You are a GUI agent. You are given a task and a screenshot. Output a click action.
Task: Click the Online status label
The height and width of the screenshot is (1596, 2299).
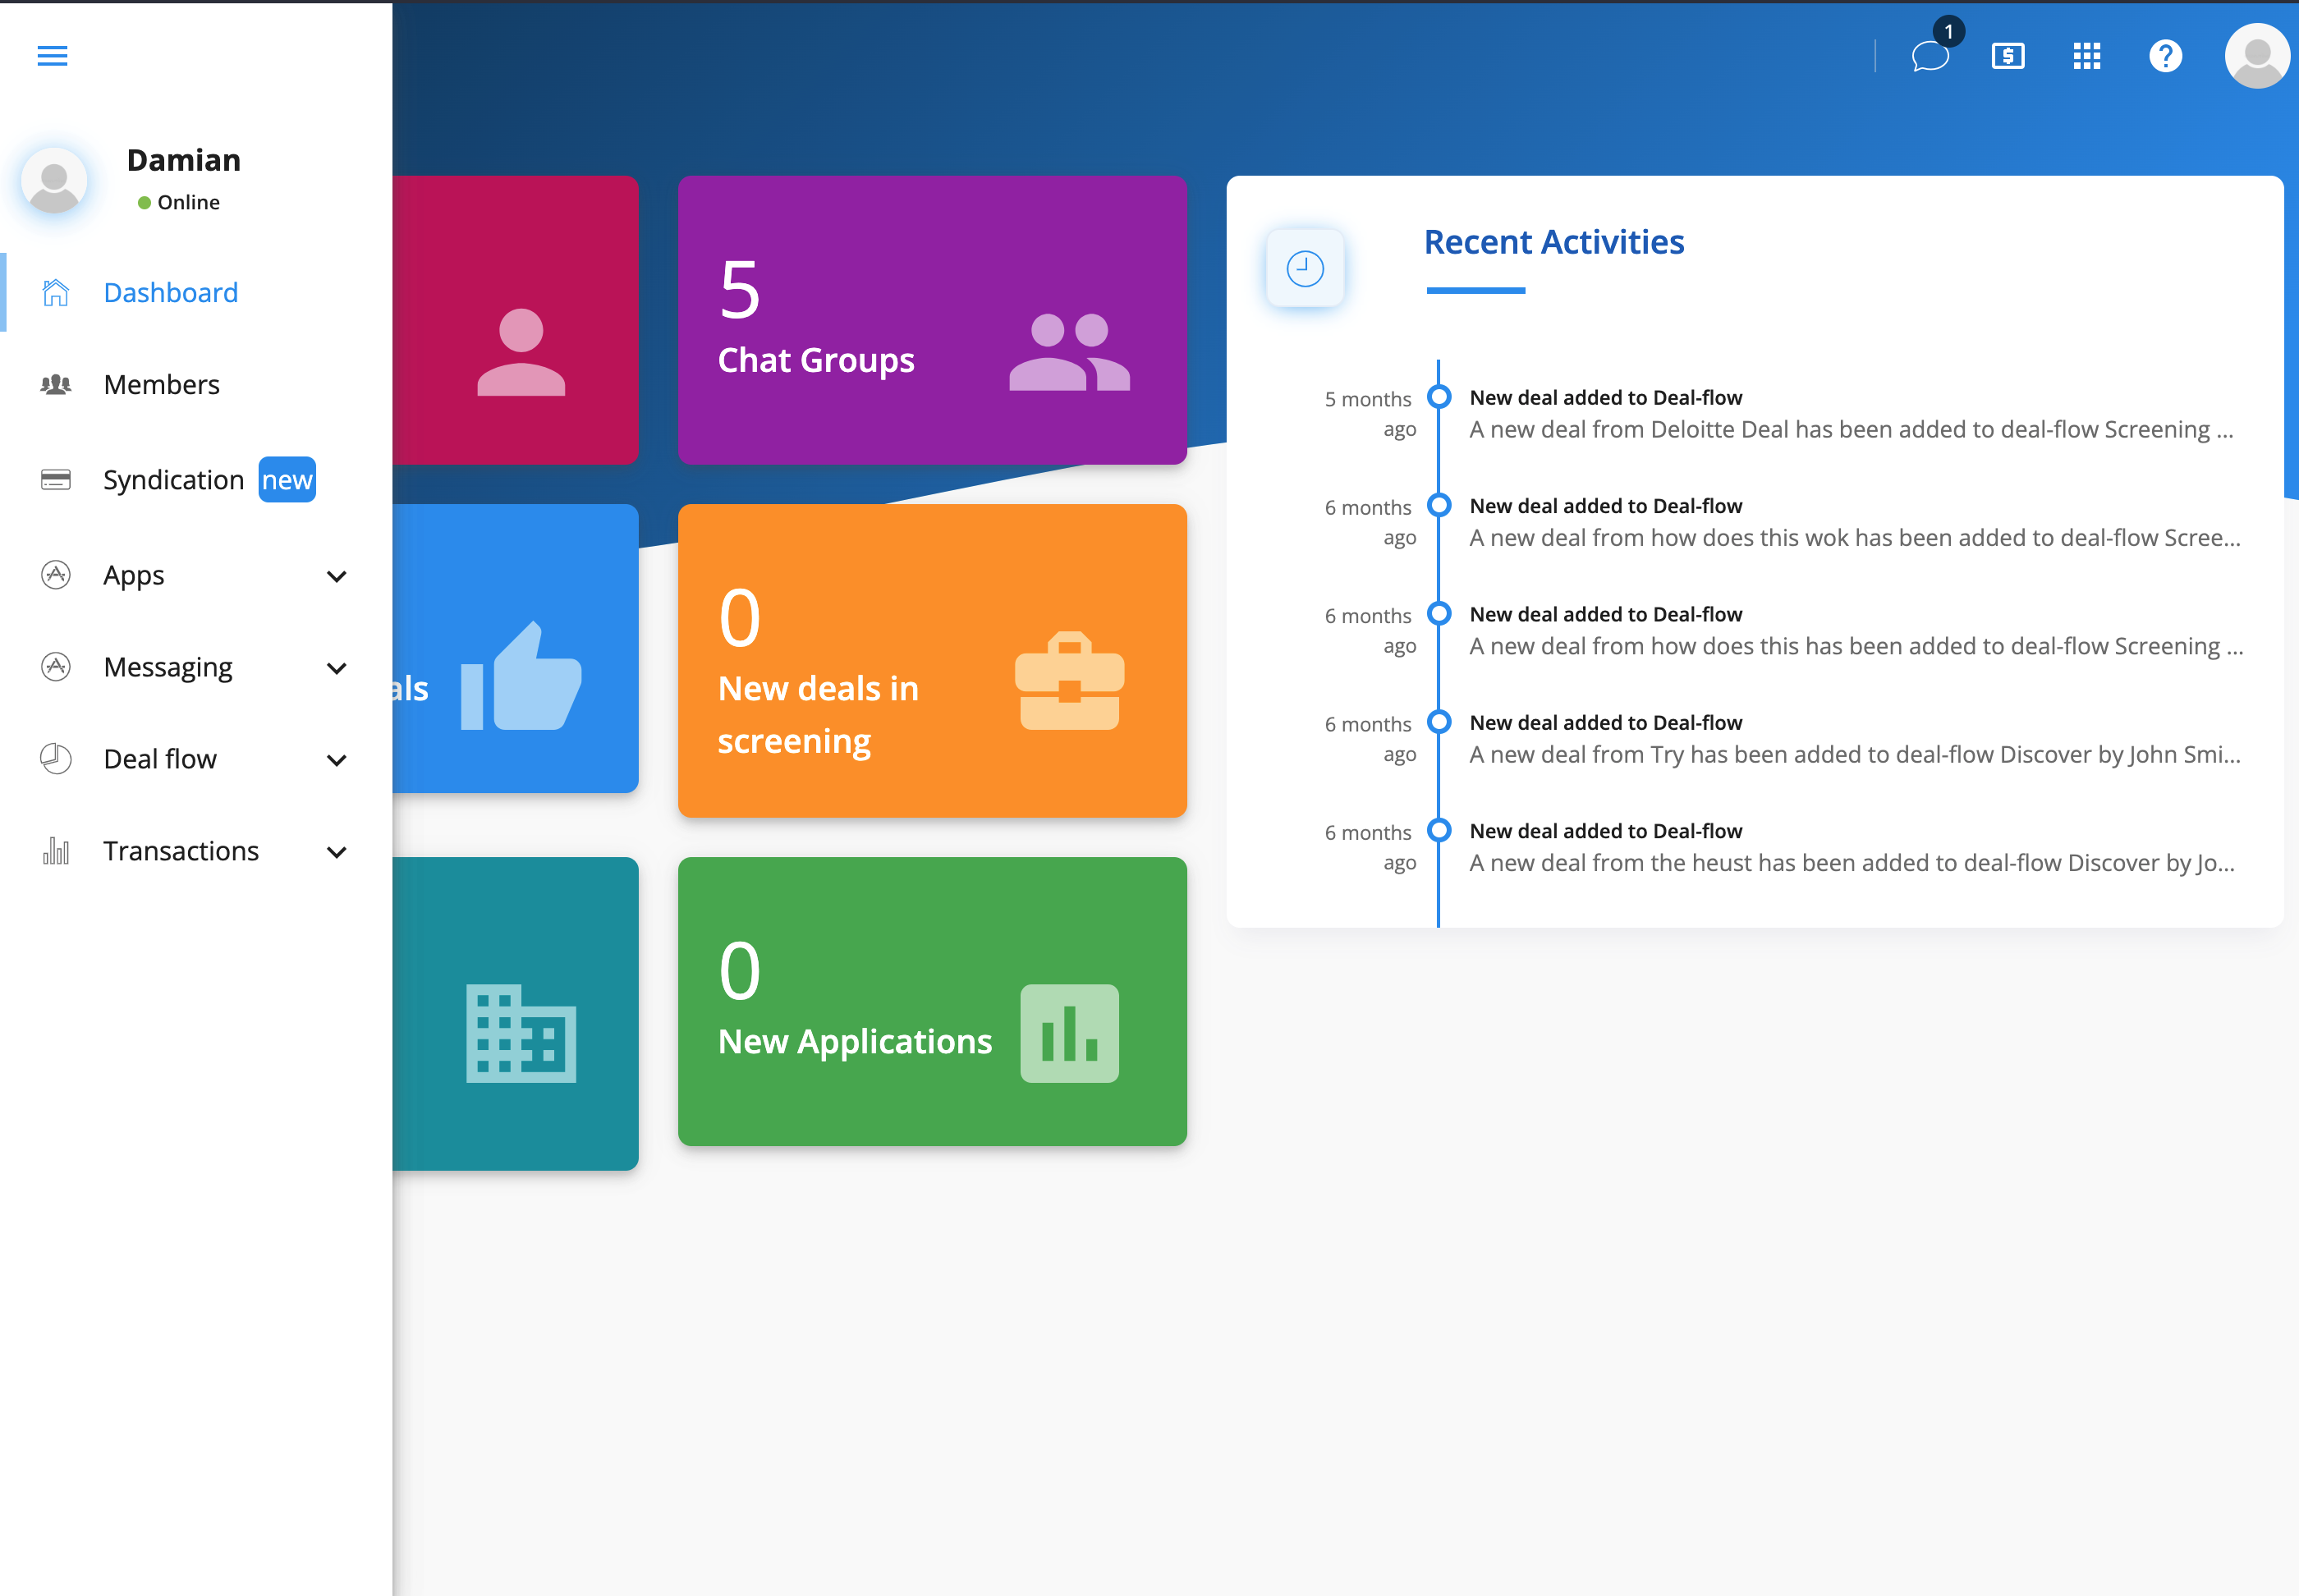tap(188, 202)
